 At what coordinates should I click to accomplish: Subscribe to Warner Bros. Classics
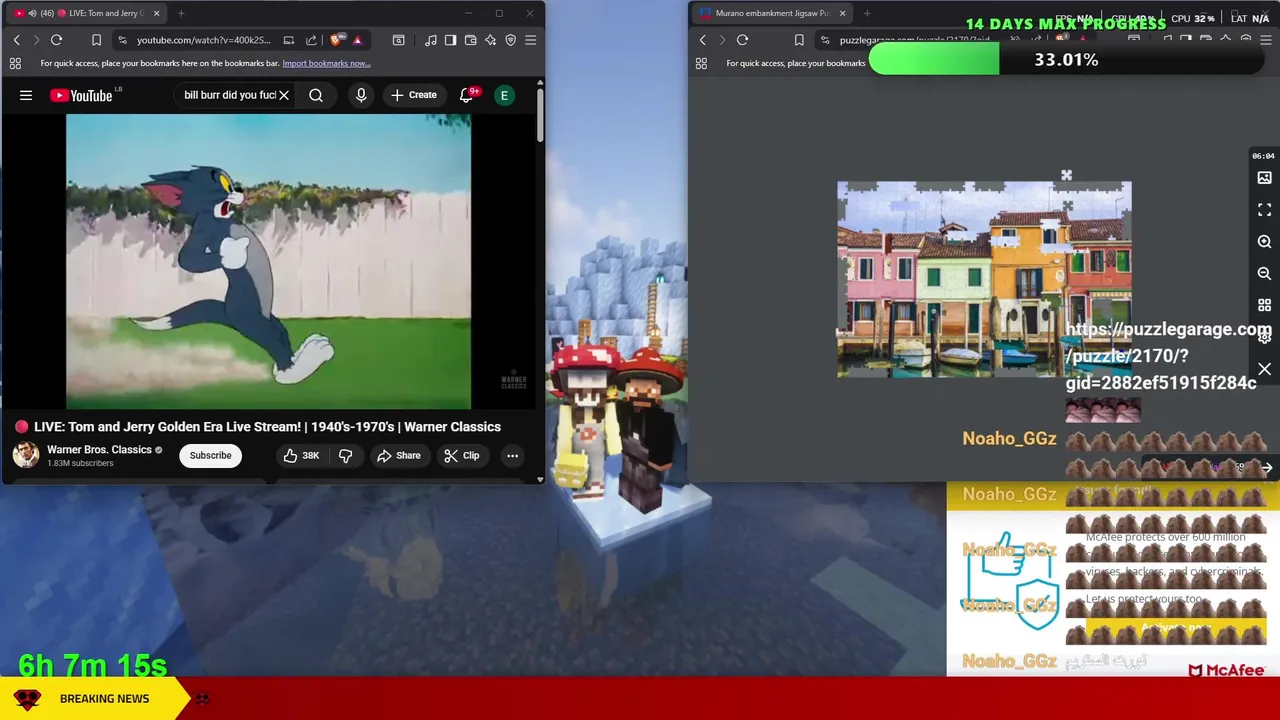(x=210, y=456)
